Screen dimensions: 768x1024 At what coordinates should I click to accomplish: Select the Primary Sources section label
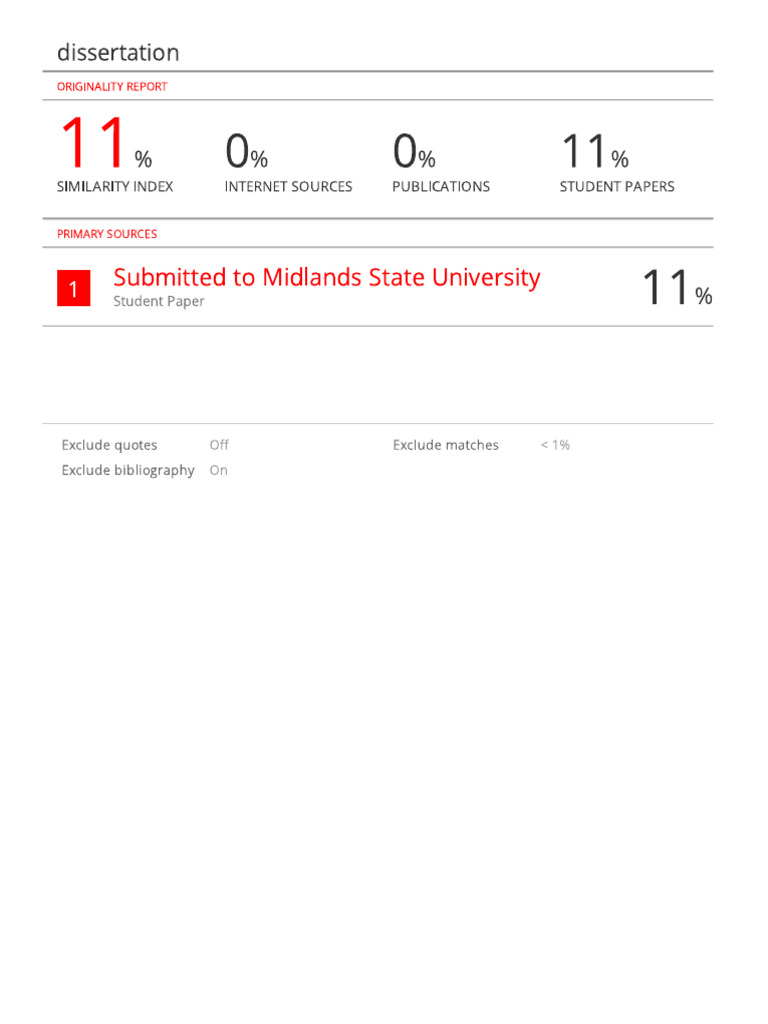107,234
